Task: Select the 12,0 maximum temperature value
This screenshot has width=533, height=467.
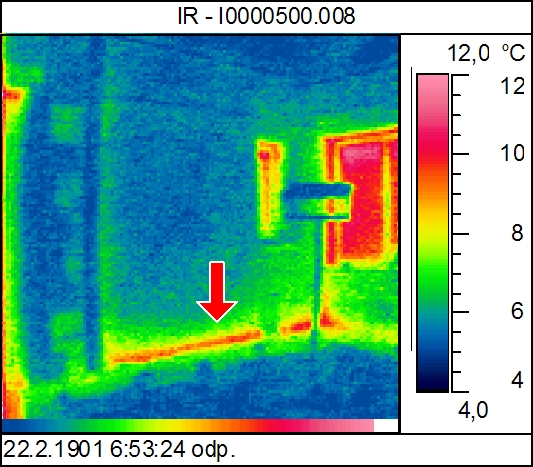Action: (469, 53)
